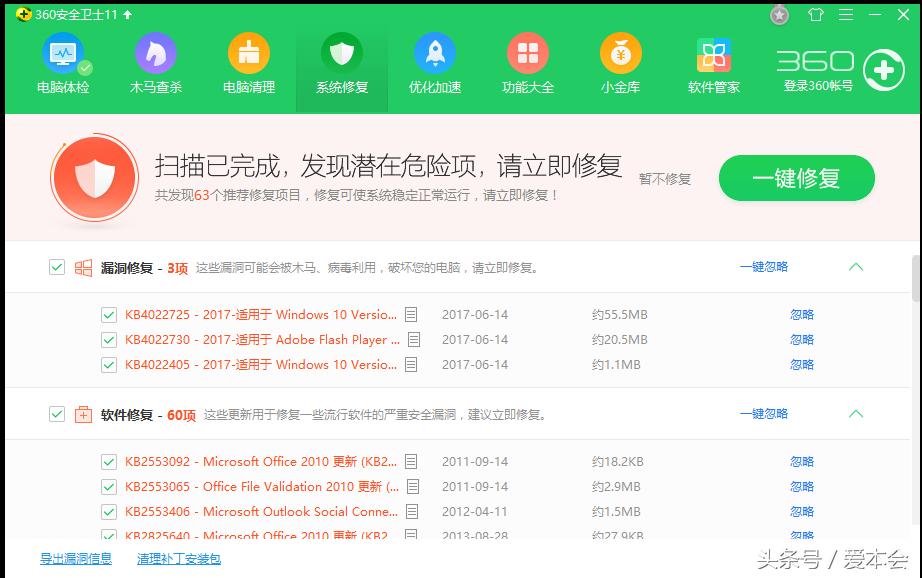Launch 软件管家 software manager
The height and width of the screenshot is (578, 922).
[712, 63]
